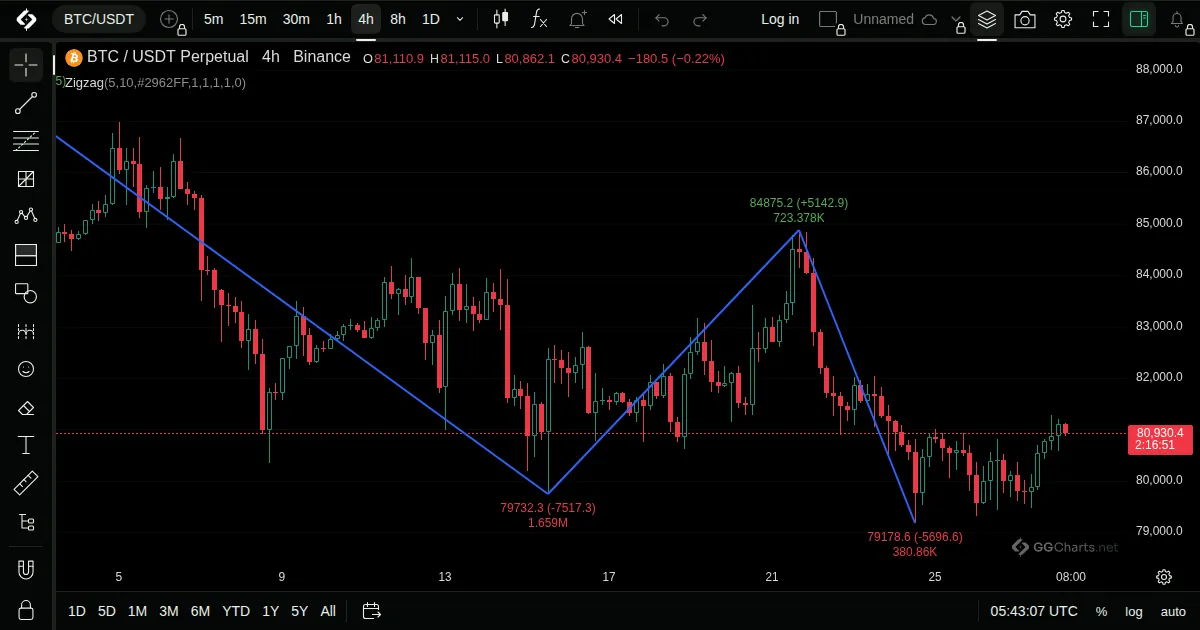Toggle magnet mode in left toolbar
1200x630 pixels.
[x=26, y=570]
